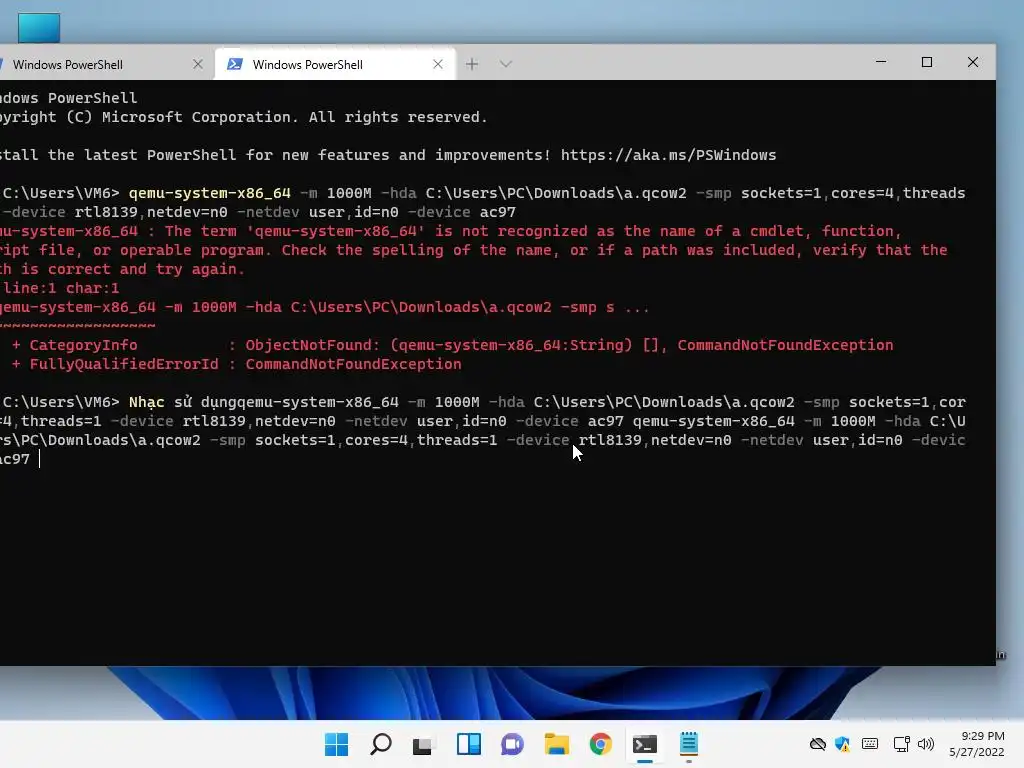Close the first Windows PowerShell tab

click(198, 64)
